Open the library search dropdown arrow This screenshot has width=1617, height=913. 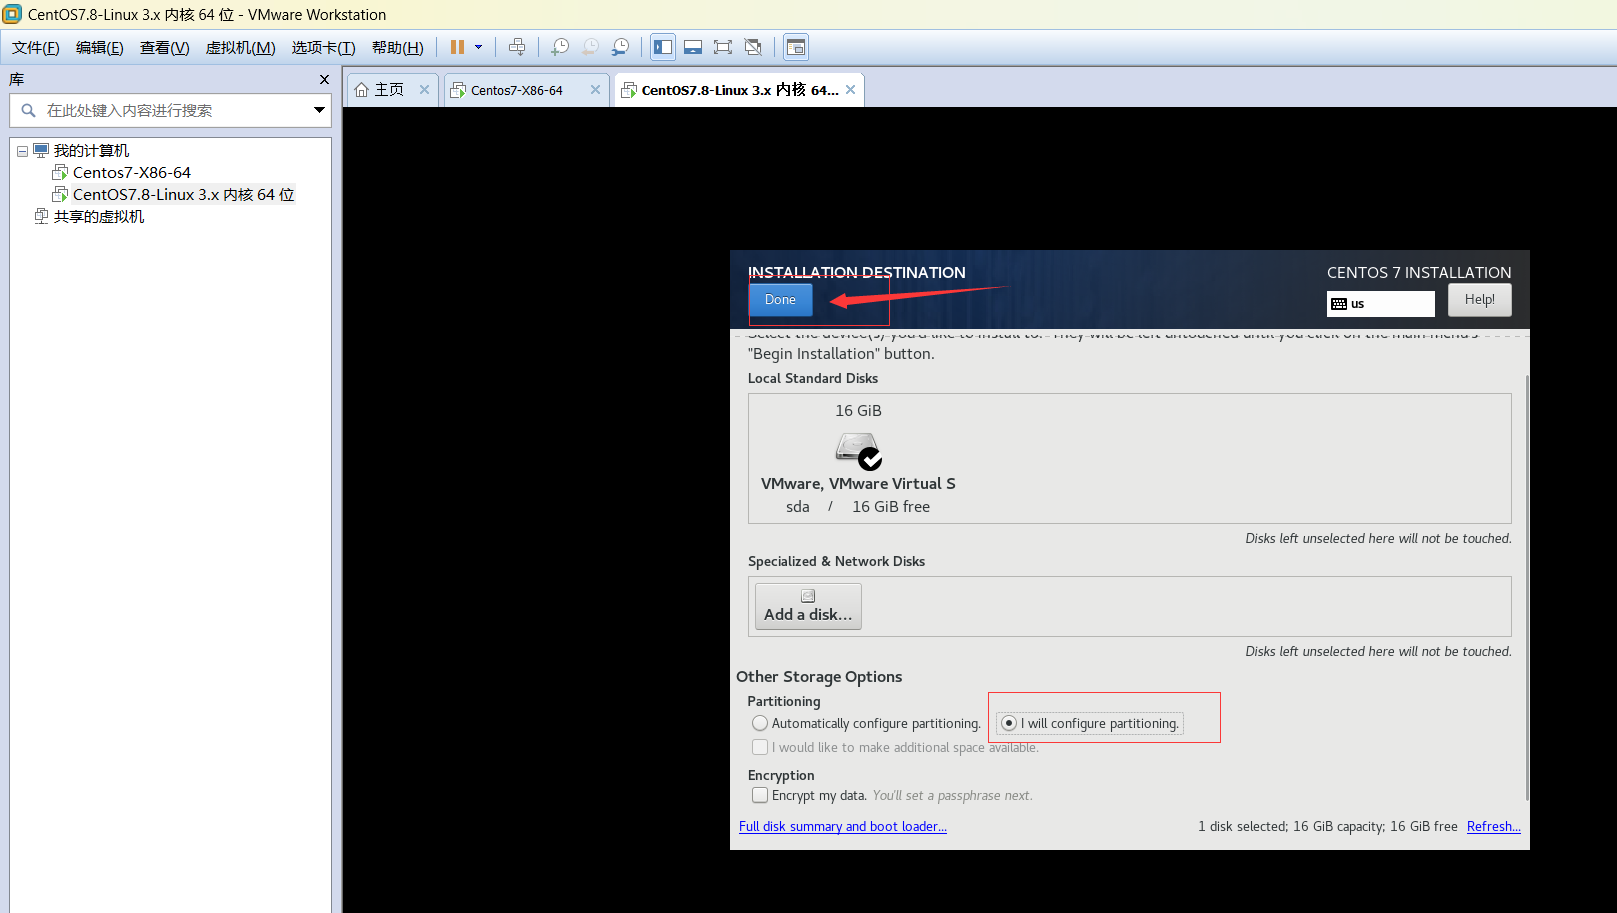point(319,110)
